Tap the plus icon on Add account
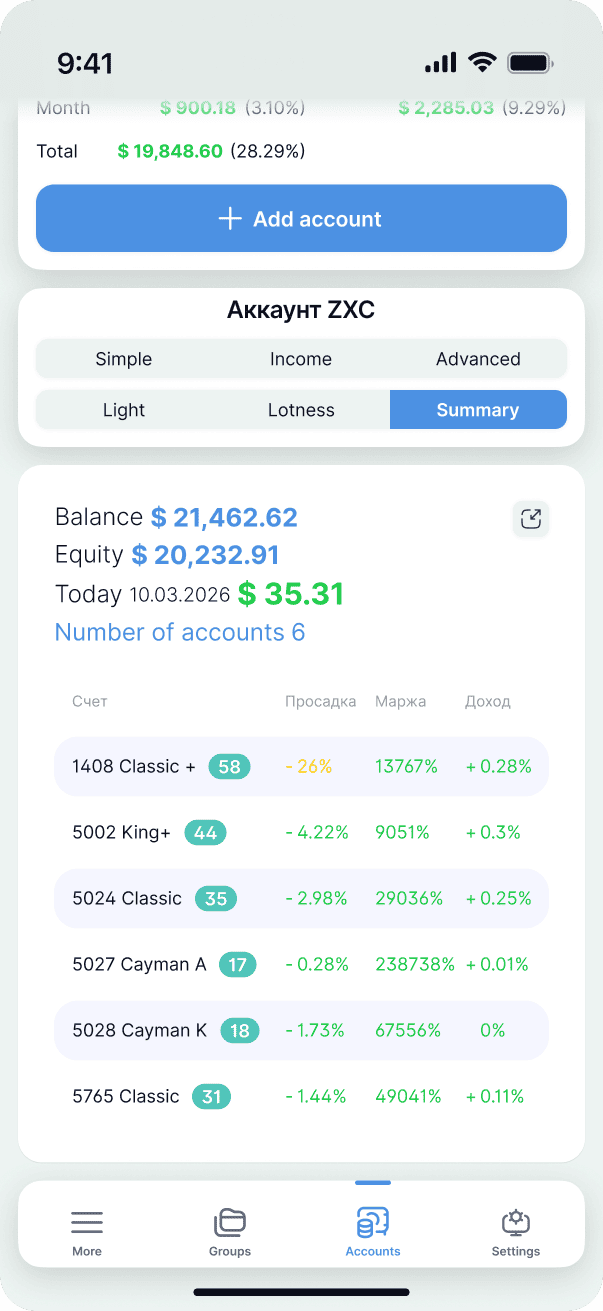 230,219
